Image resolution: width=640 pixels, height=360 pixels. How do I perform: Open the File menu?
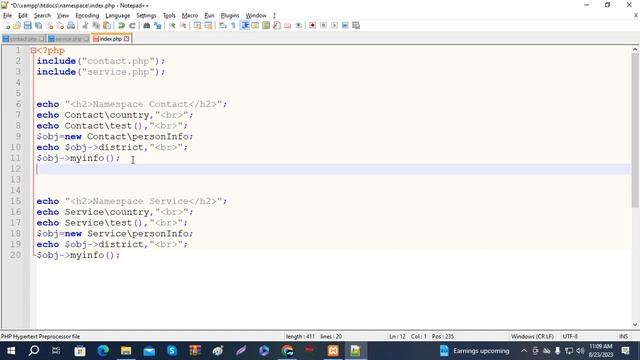click(7, 16)
